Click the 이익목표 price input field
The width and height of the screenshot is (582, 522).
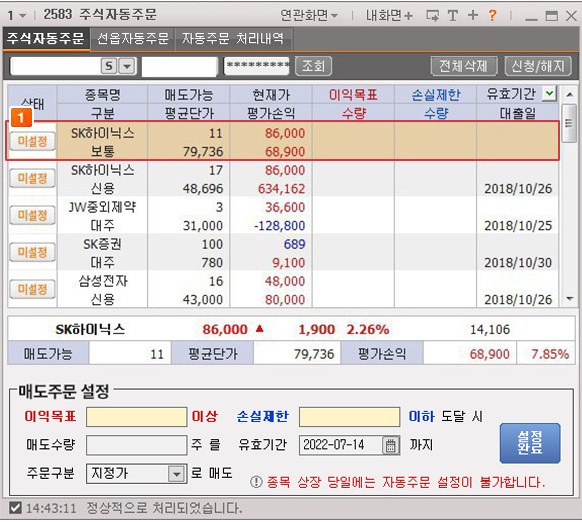tap(137, 417)
